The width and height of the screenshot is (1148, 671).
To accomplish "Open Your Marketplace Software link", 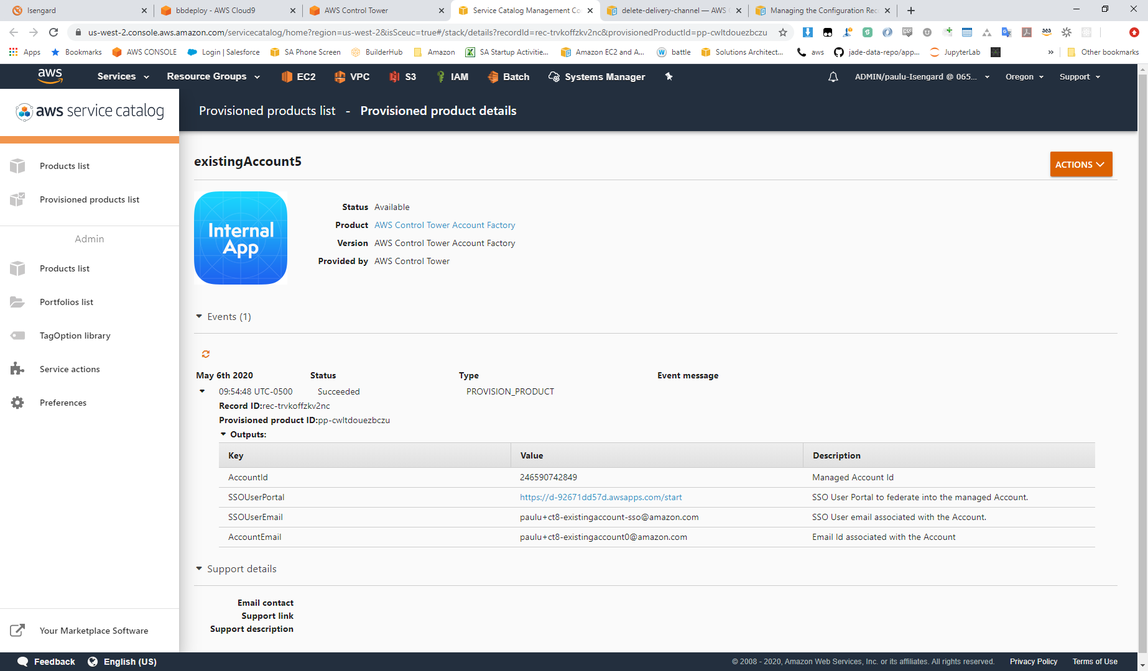I will coord(94,631).
